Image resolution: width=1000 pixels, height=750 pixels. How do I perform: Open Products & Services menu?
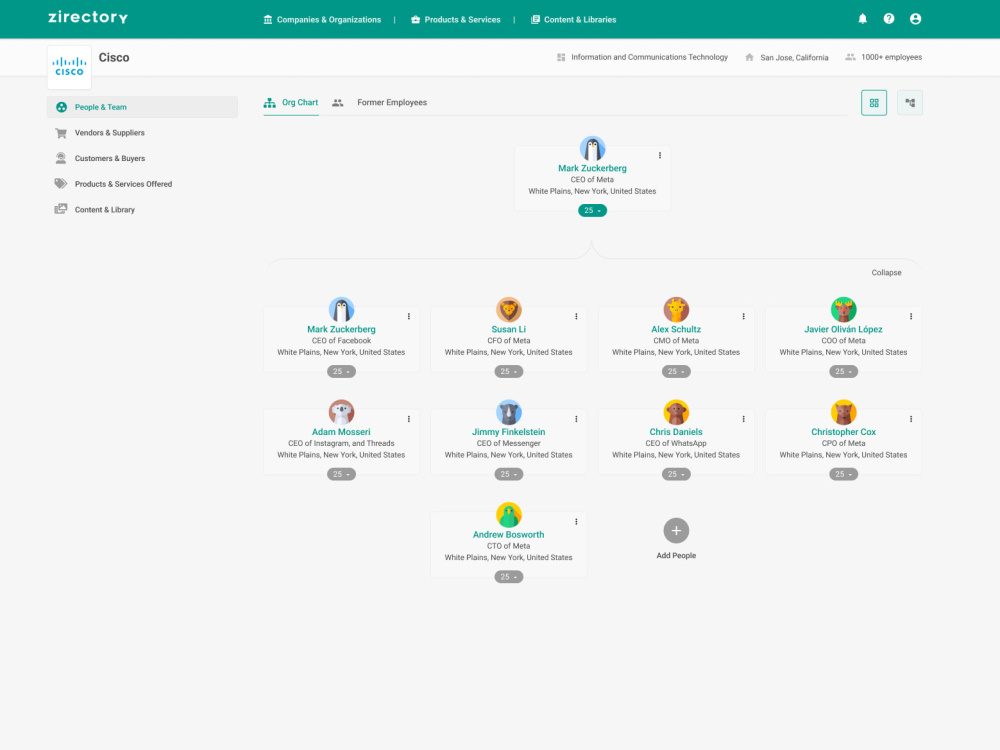[456, 20]
